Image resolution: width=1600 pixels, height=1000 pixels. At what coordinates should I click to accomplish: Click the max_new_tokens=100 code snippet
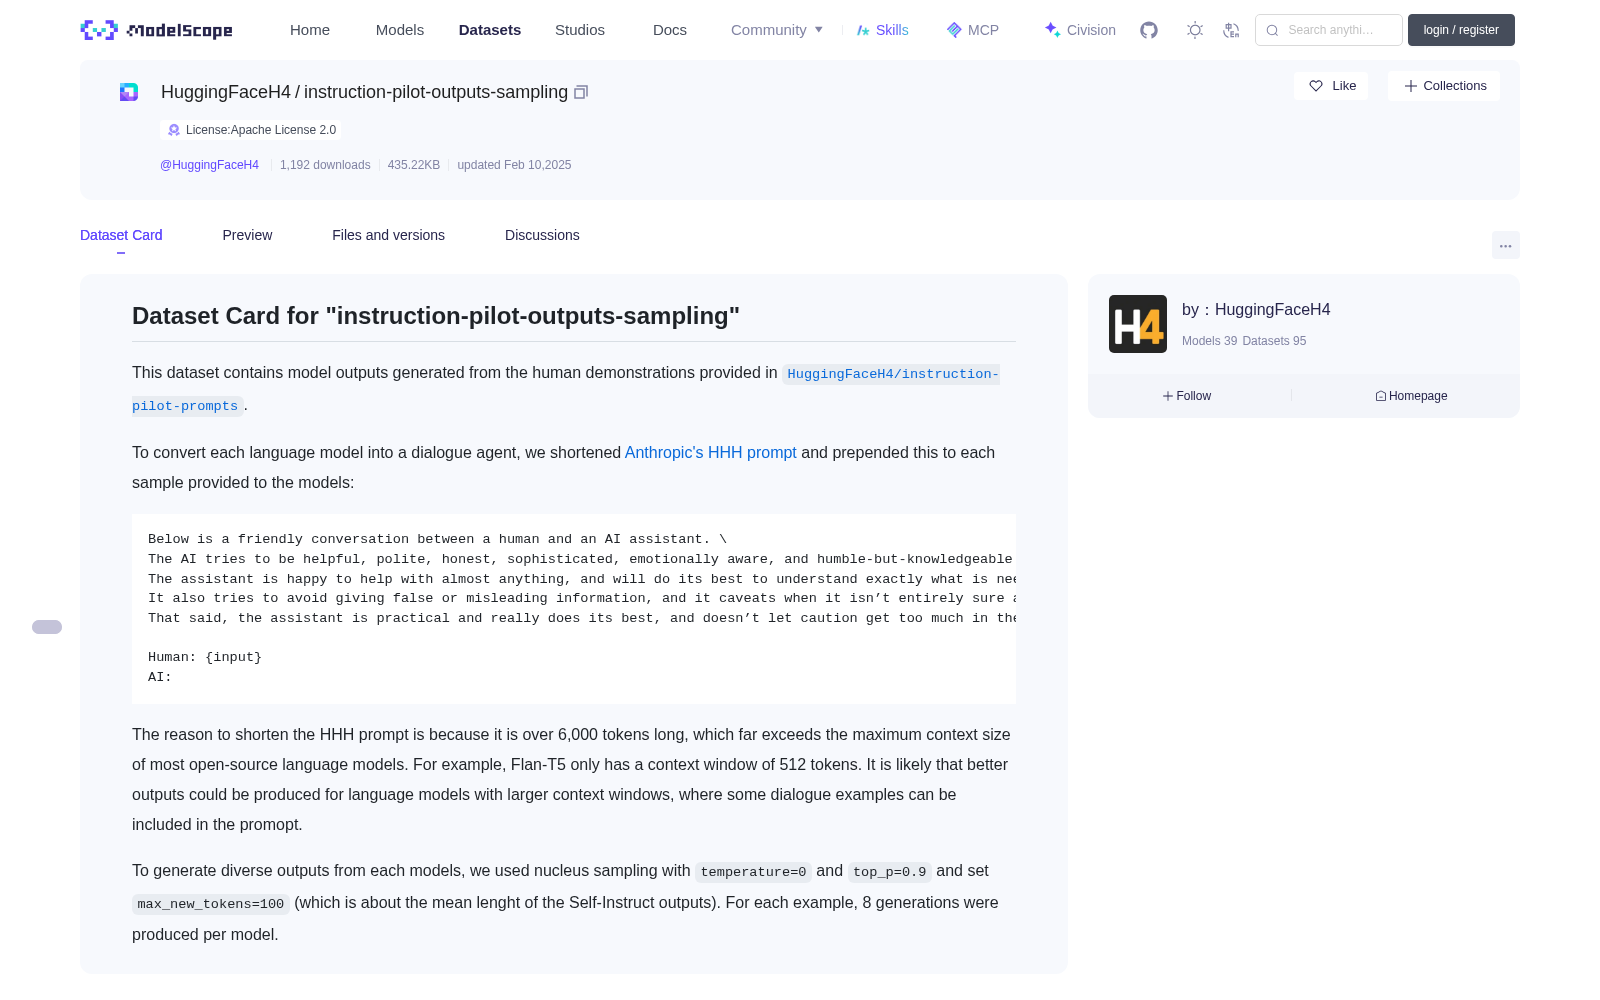211,904
